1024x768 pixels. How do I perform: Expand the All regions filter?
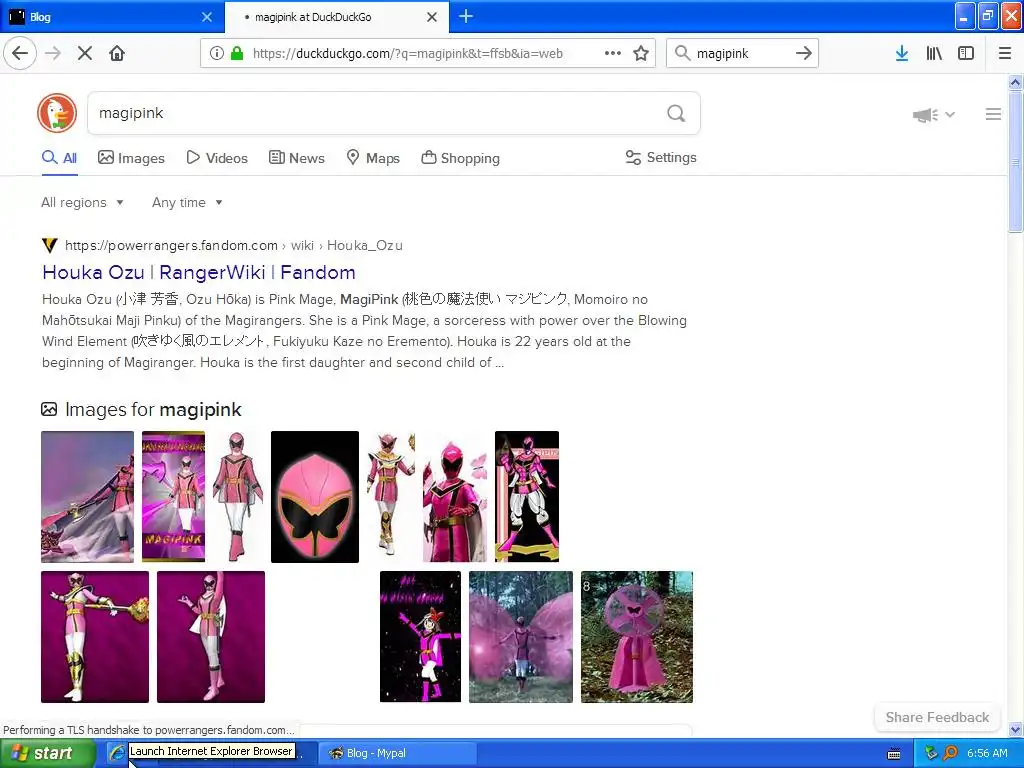pyautogui.click(x=82, y=202)
